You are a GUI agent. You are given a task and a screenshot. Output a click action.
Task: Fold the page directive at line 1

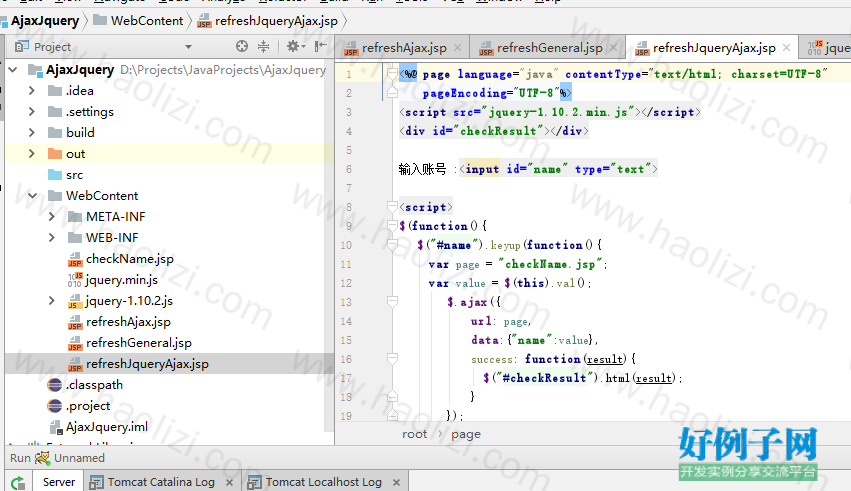click(x=392, y=74)
